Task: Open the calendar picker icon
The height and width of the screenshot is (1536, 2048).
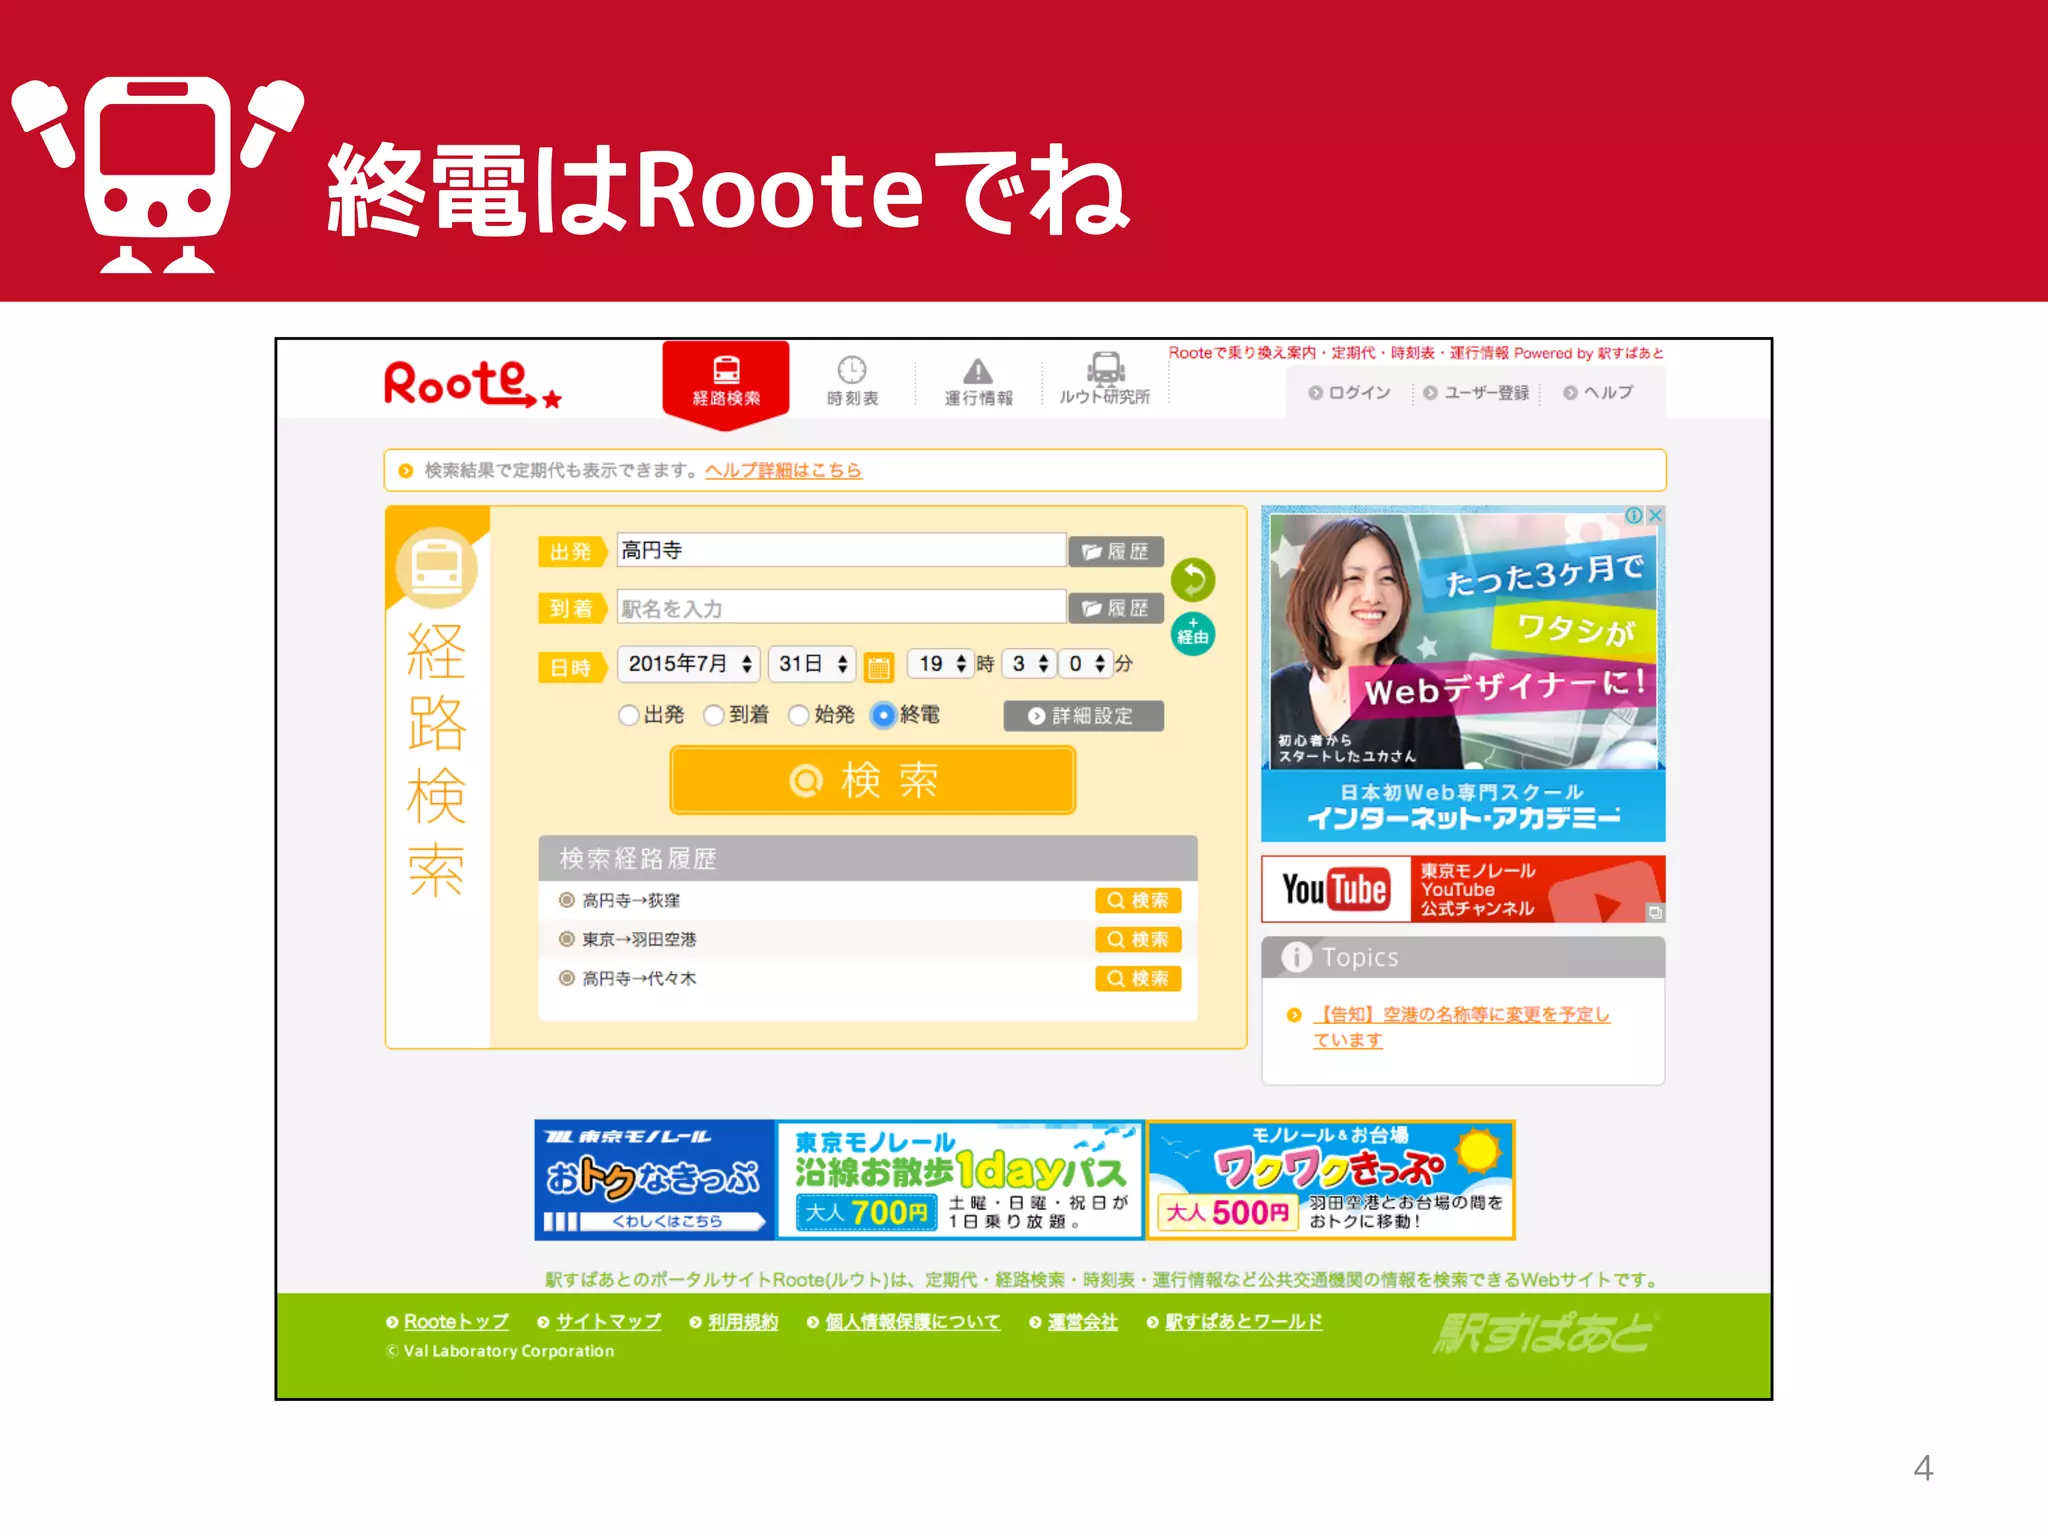Action: (879, 666)
